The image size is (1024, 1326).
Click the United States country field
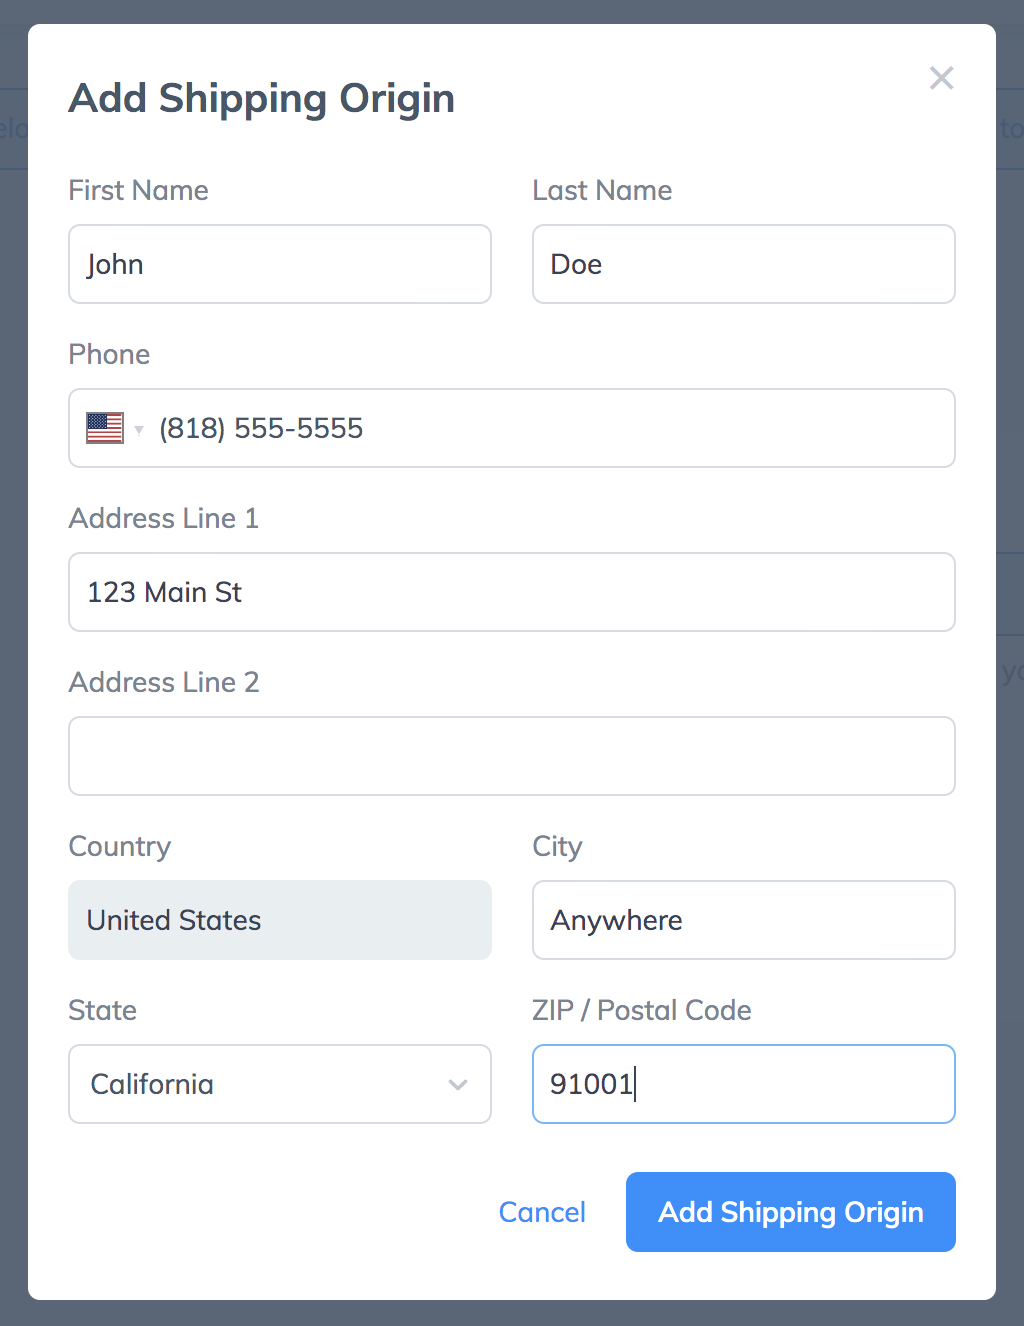pyautogui.click(x=280, y=920)
